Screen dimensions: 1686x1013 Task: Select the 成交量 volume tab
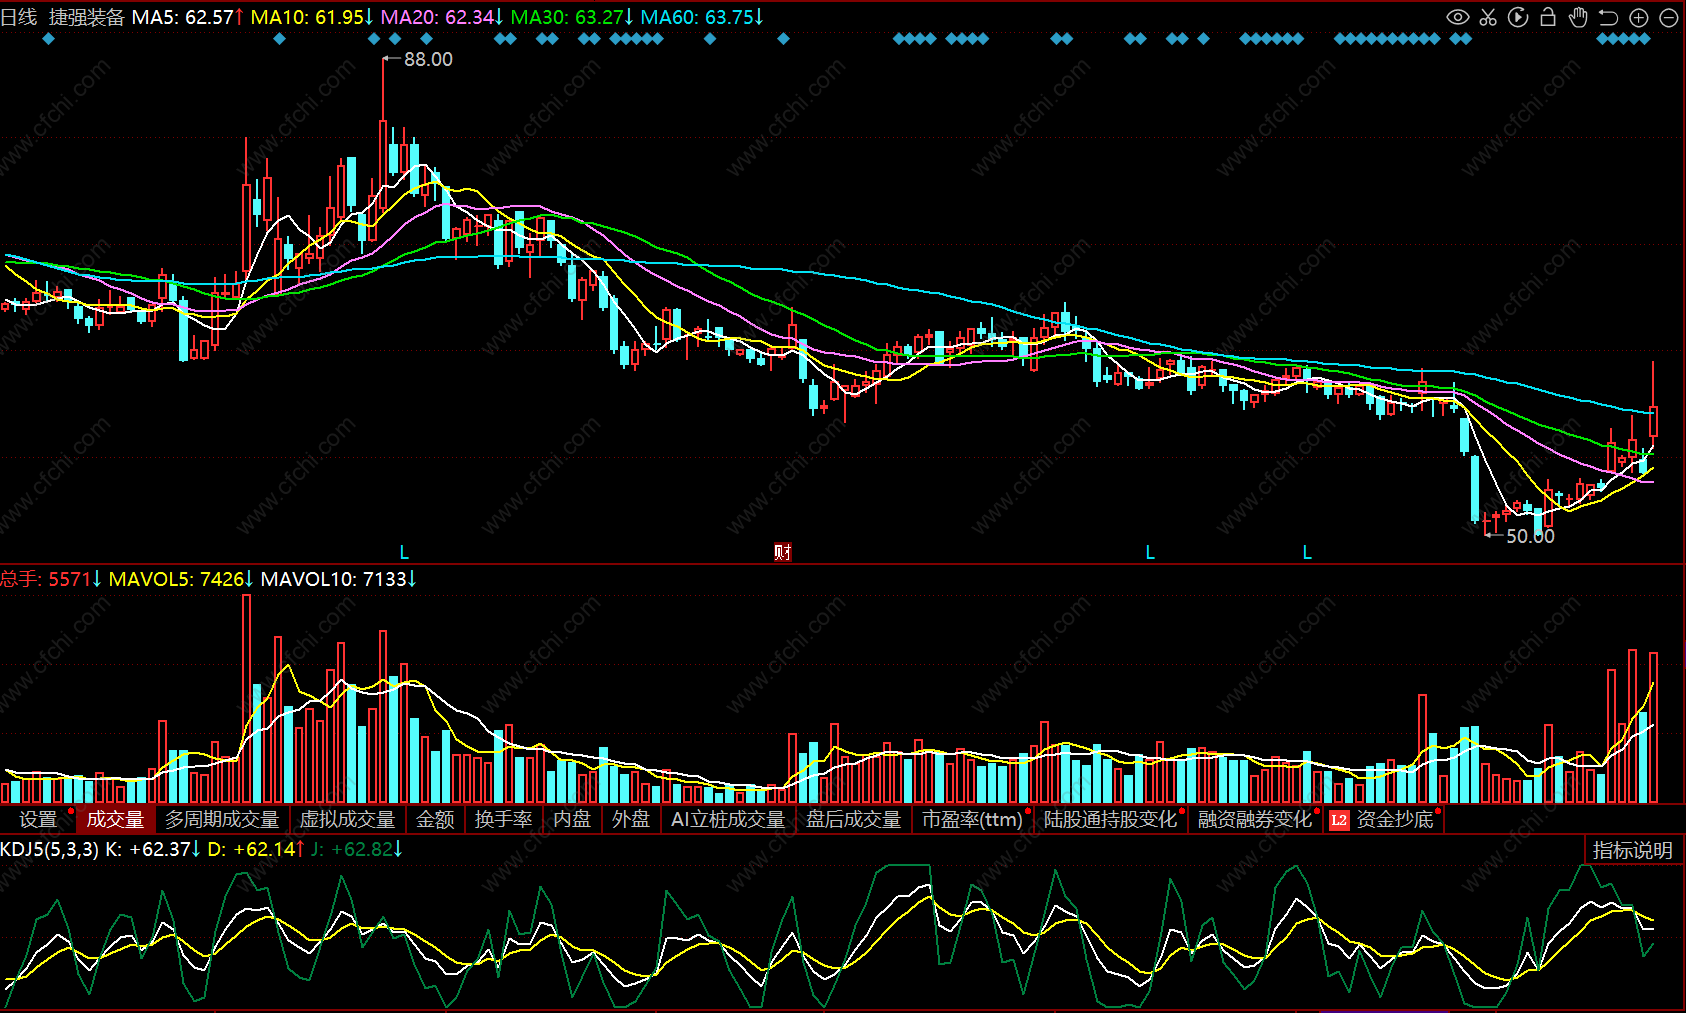[x=115, y=820]
